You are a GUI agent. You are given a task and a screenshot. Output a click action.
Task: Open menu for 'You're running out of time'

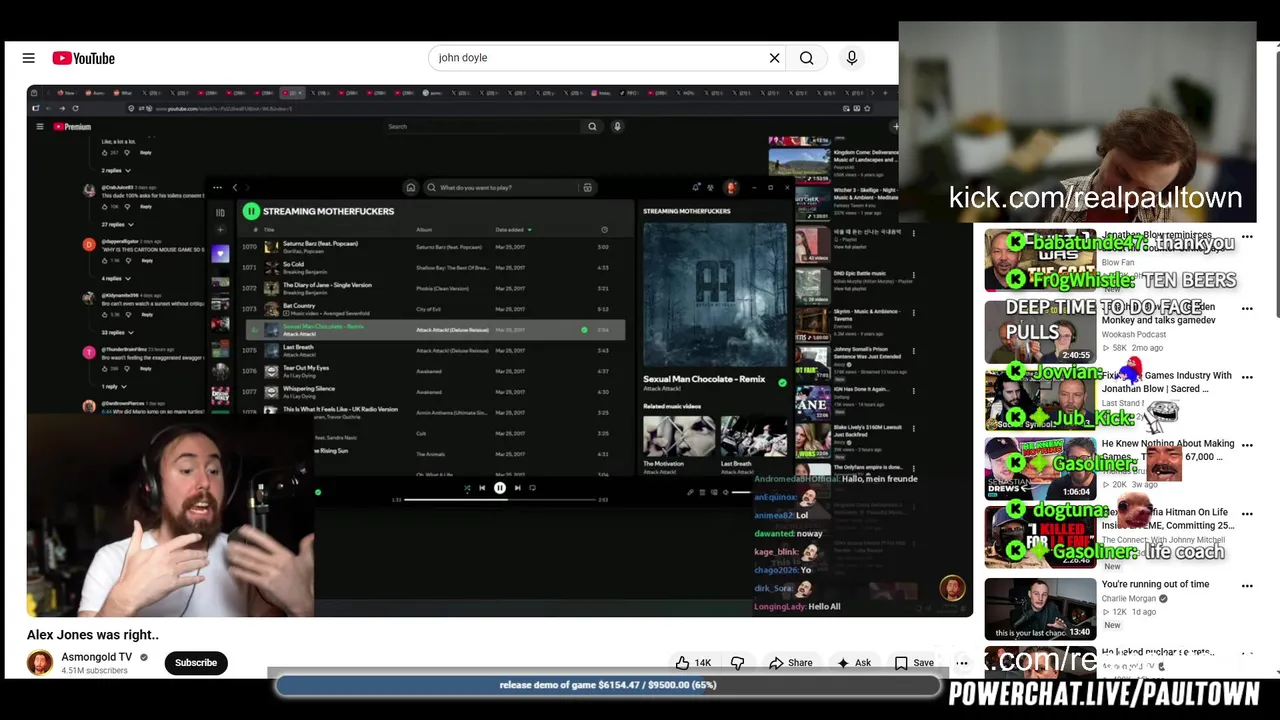point(1247,586)
